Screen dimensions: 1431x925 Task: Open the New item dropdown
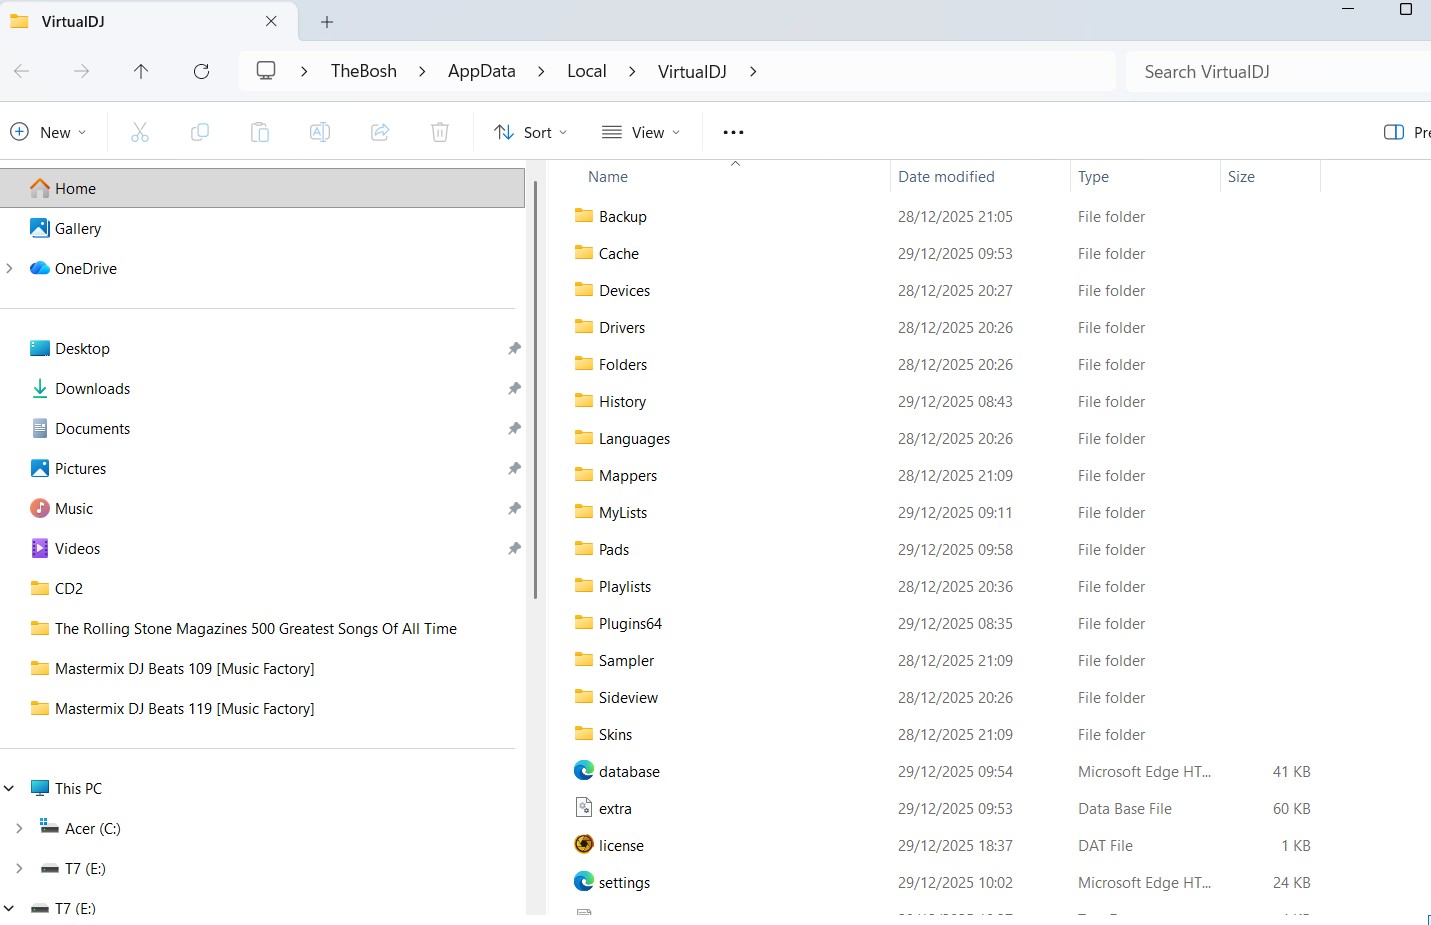[x=48, y=132]
